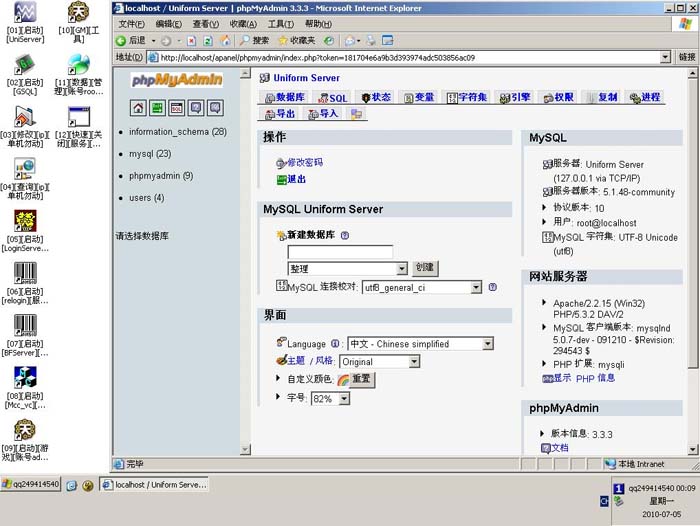This screenshot has height=526, width=700.
Task: Click the green log out icon in sidebar
Action: (157, 108)
